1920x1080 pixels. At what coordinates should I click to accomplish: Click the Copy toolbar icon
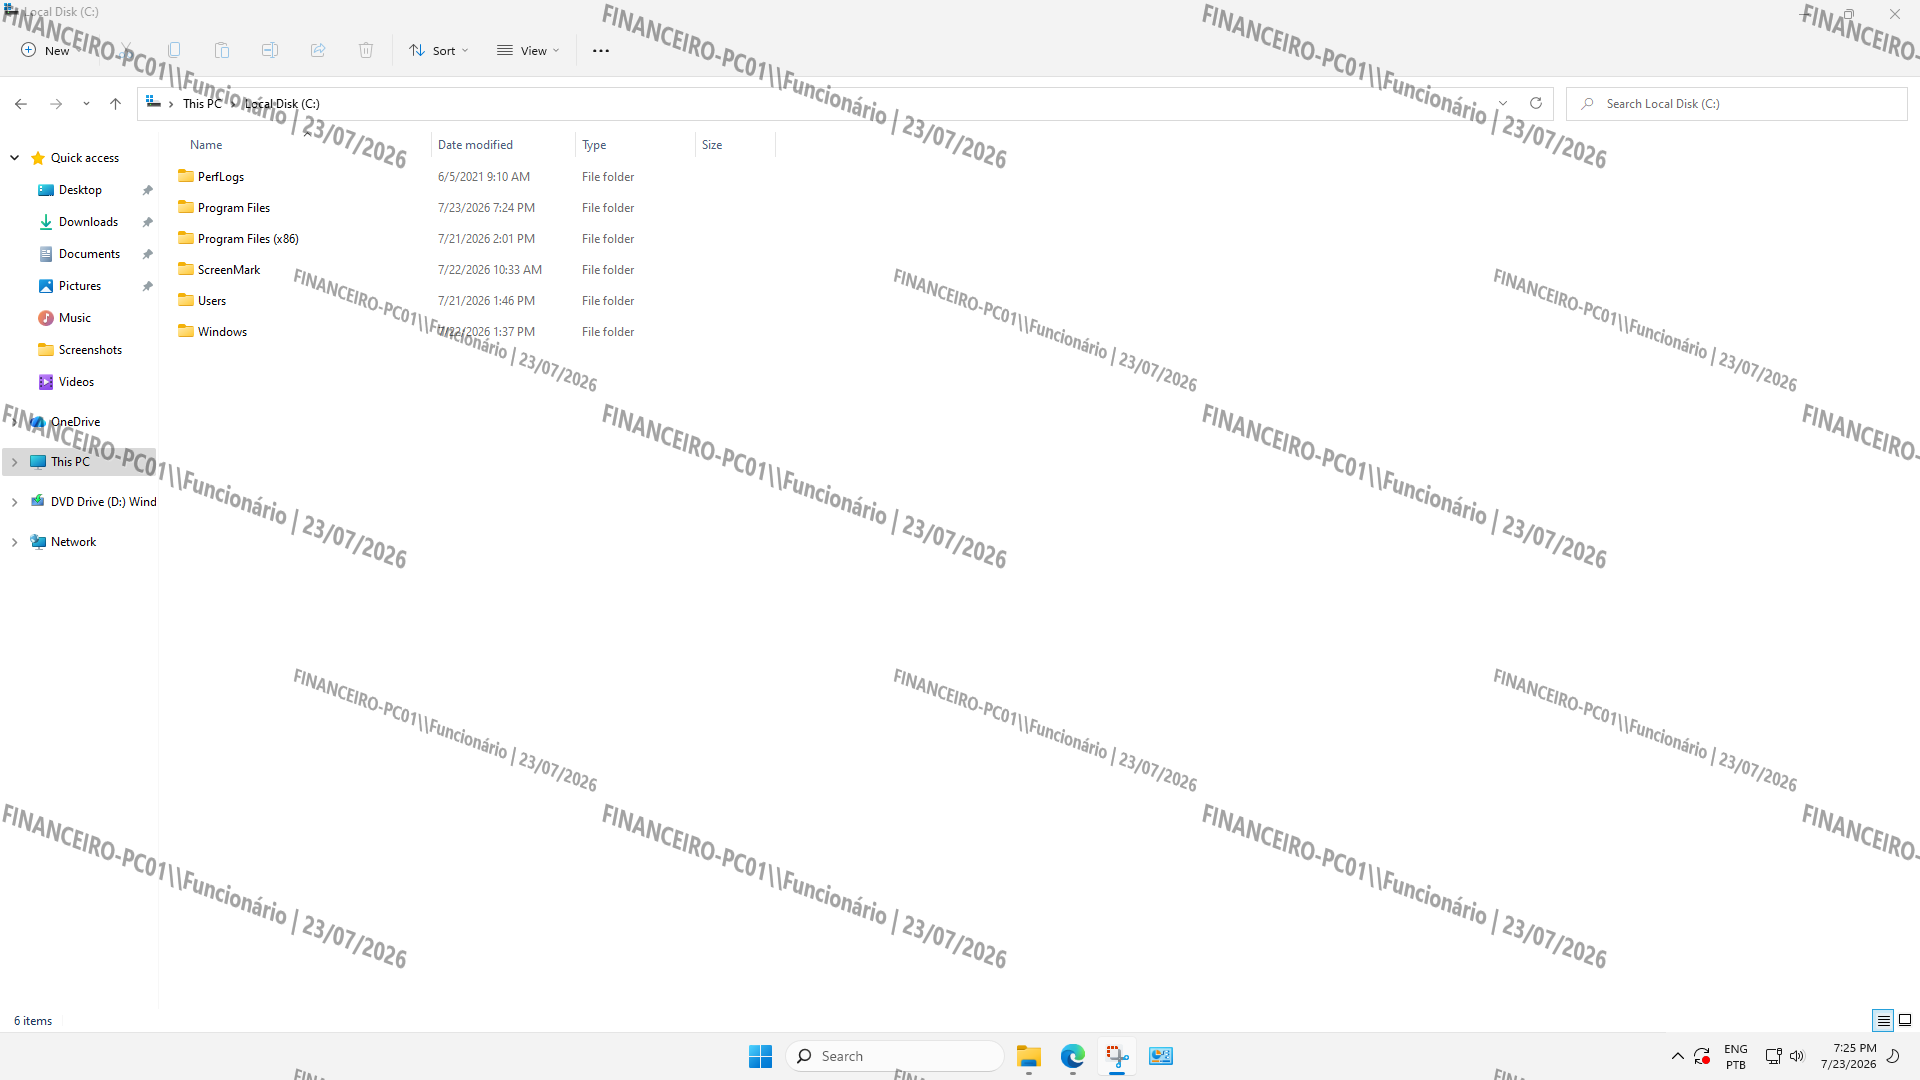pos(174,50)
